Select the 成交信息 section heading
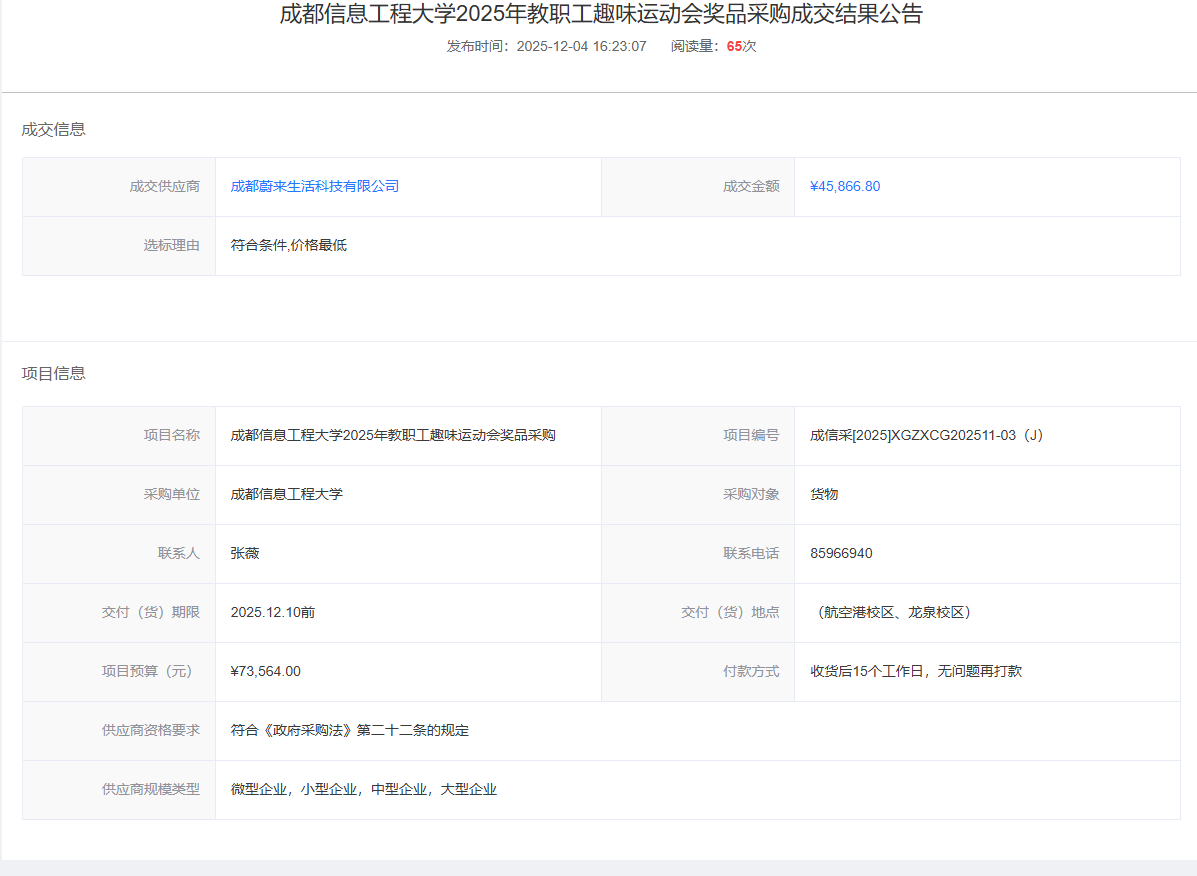1197x876 pixels. point(54,129)
